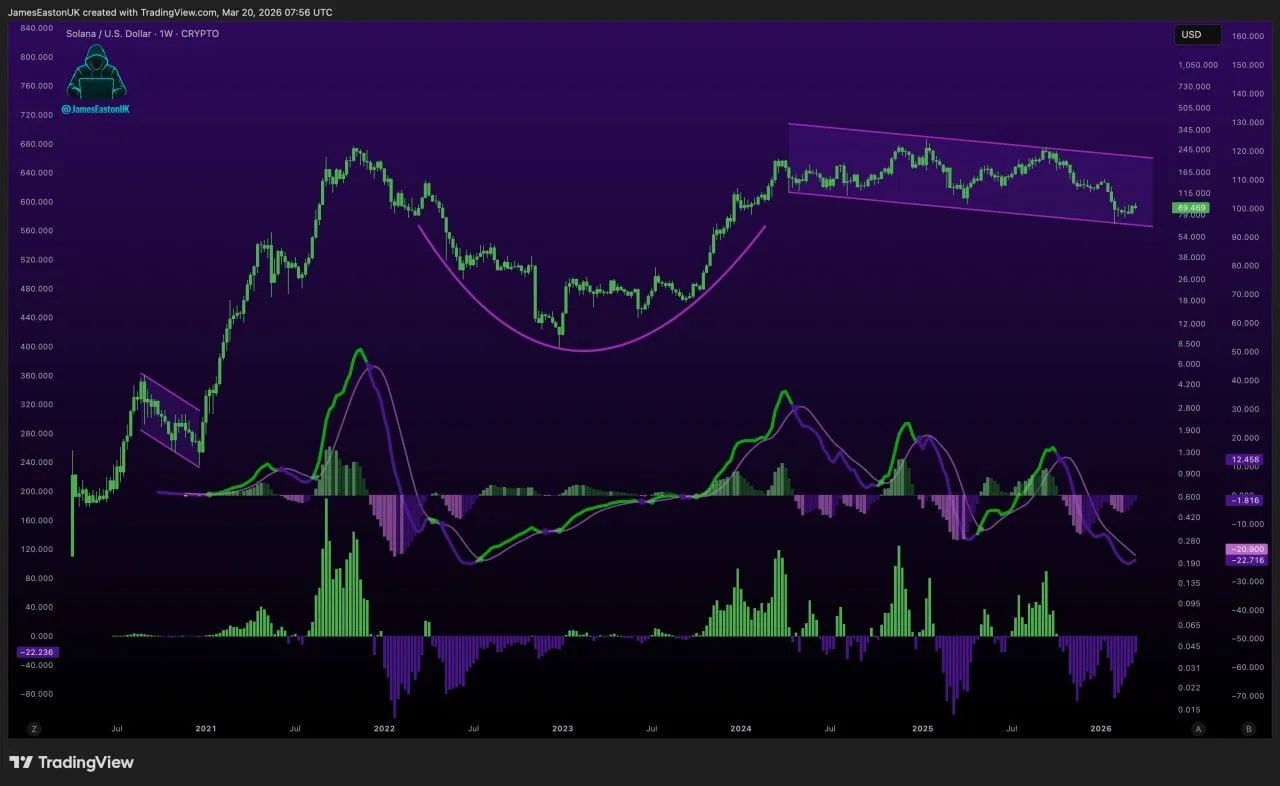The height and width of the screenshot is (786, 1280).
Task: Toggle the USD currency button on the price scale
Action: [1196, 34]
